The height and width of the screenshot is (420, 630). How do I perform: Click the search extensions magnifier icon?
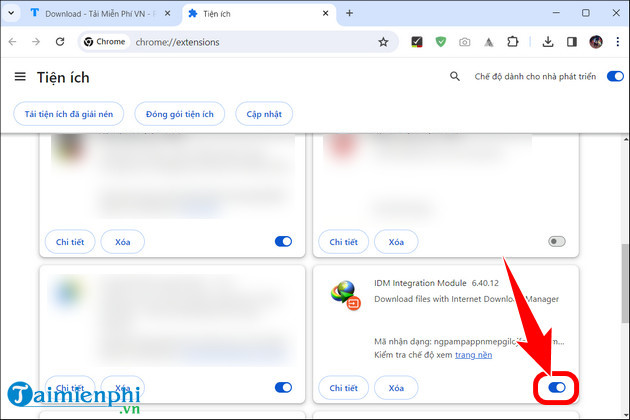pos(455,77)
